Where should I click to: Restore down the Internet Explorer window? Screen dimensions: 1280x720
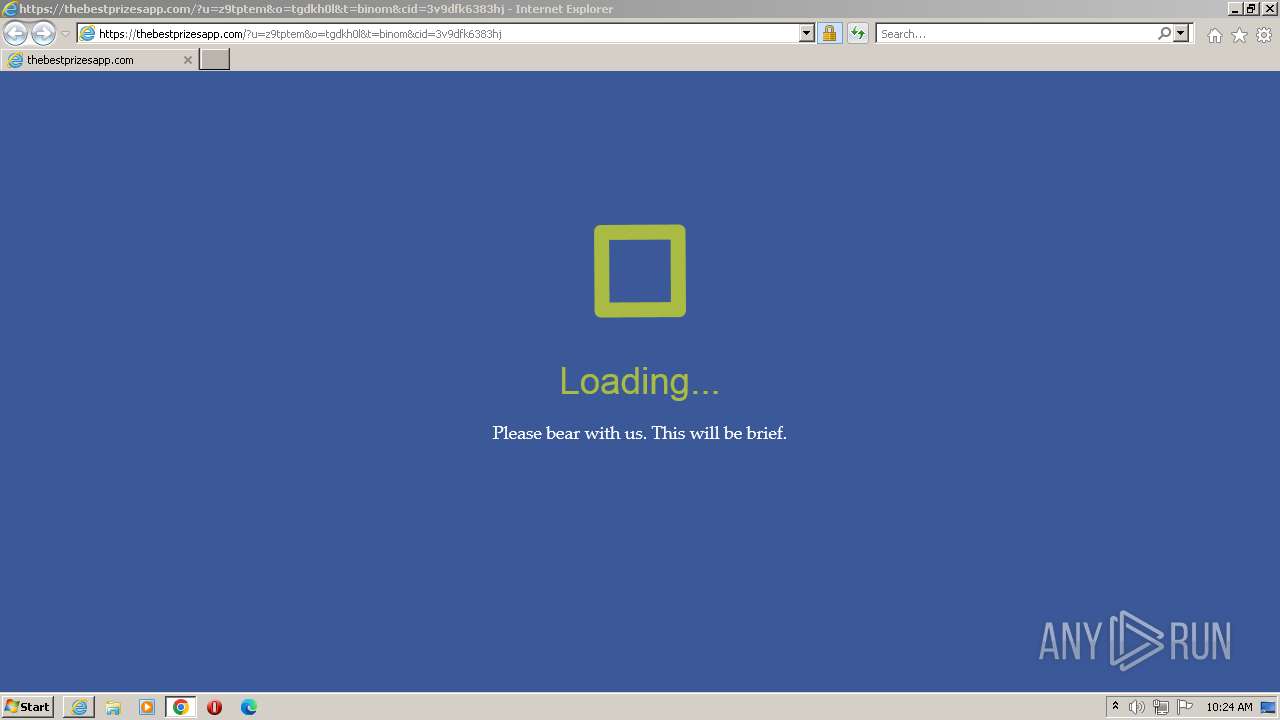pos(1252,9)
